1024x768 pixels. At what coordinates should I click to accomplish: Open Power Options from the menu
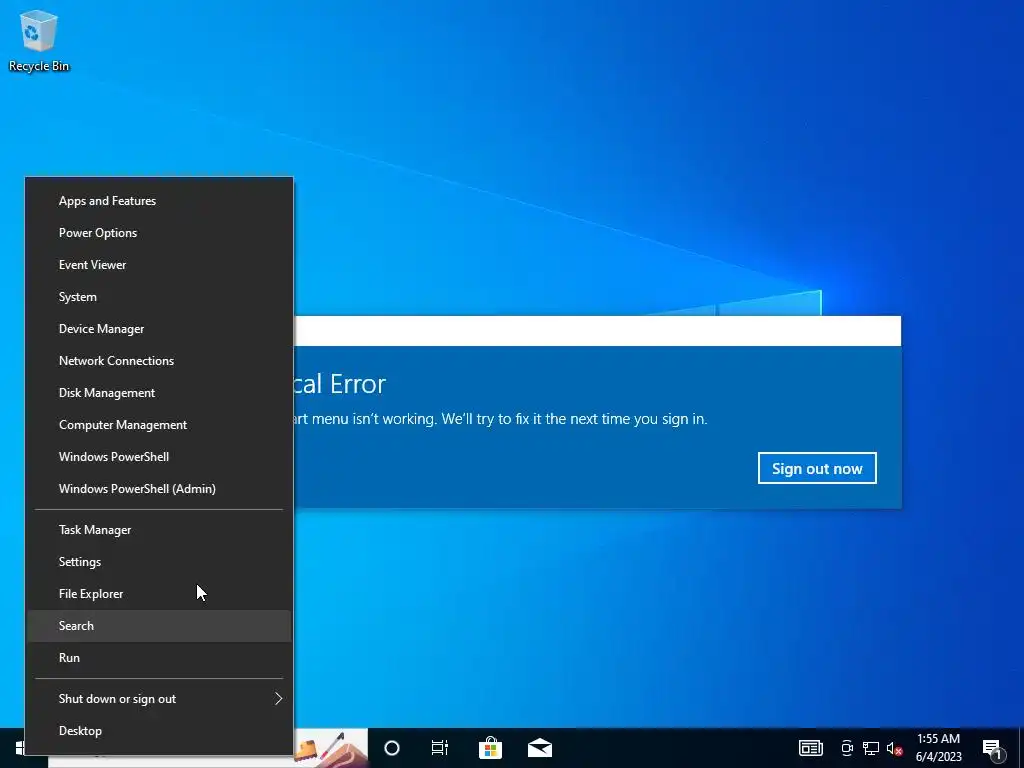(x=159, y=233)
